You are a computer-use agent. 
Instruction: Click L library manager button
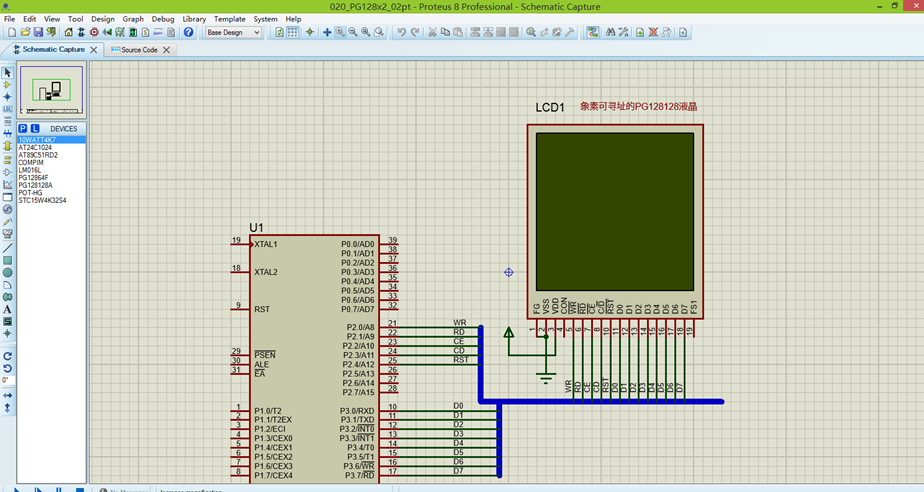click(x=35, y=128)
